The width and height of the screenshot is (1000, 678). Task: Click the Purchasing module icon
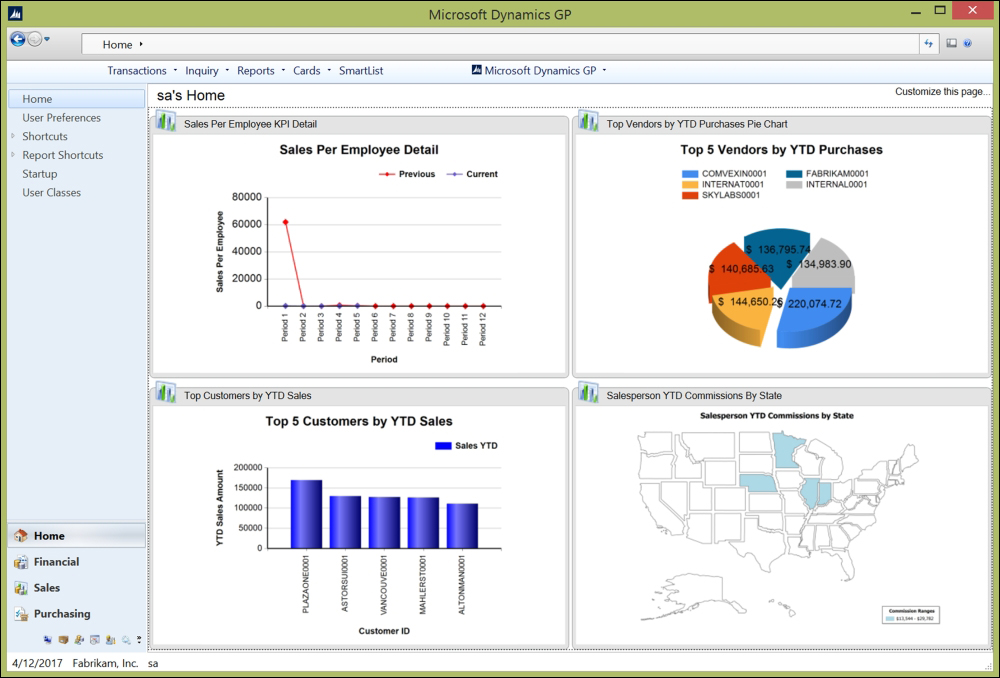[x=21, y=614]
